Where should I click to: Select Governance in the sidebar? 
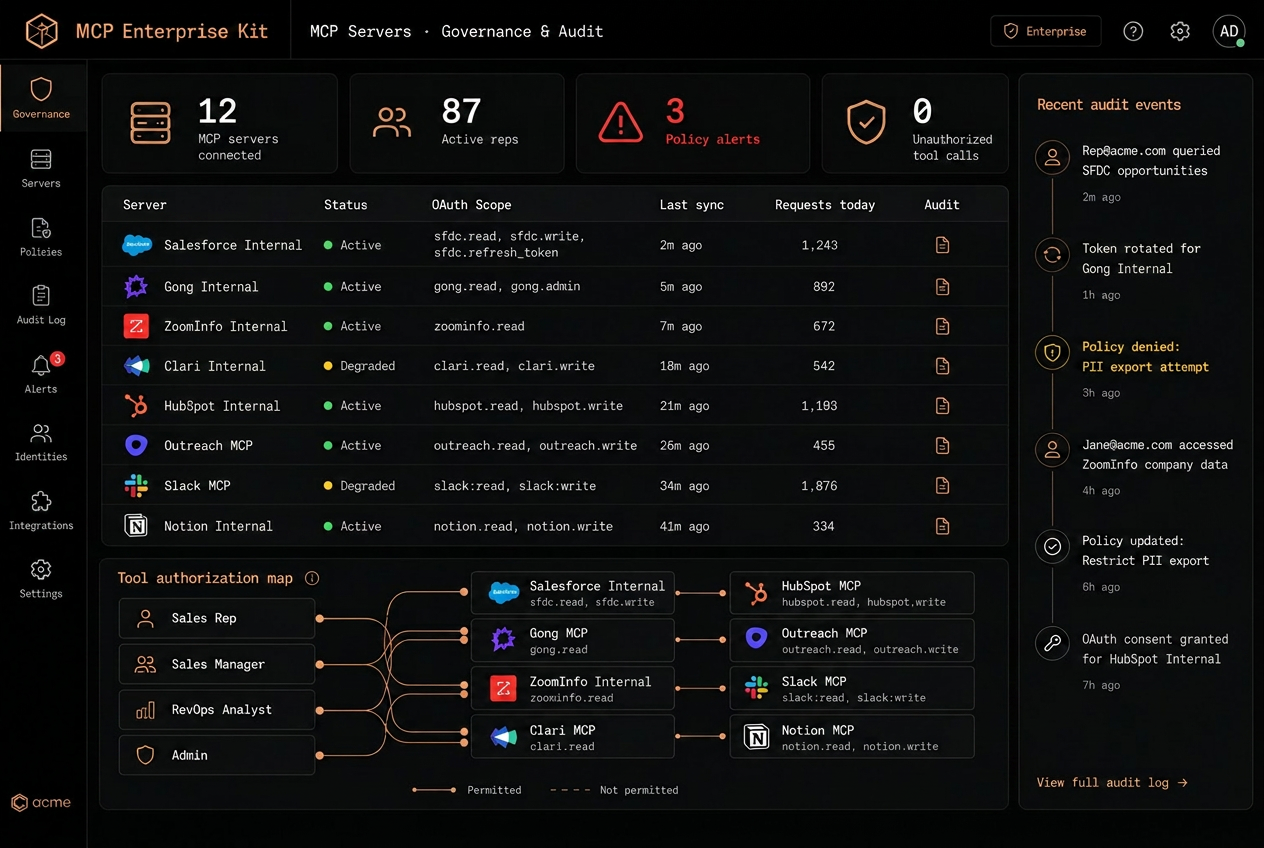[x=42, y=98]
